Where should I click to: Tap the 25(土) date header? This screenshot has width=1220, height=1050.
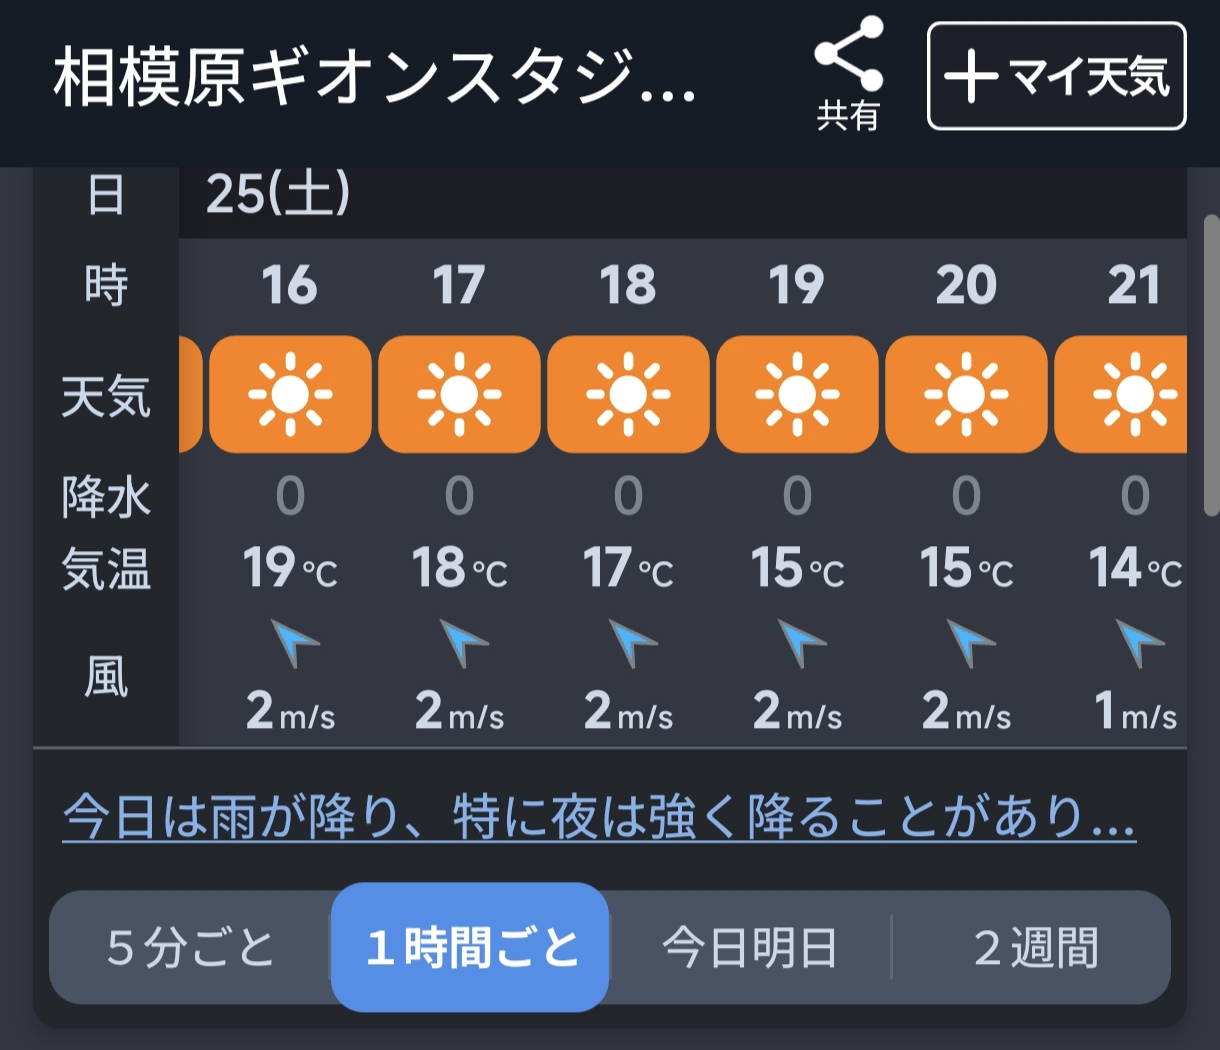point(278,194)
